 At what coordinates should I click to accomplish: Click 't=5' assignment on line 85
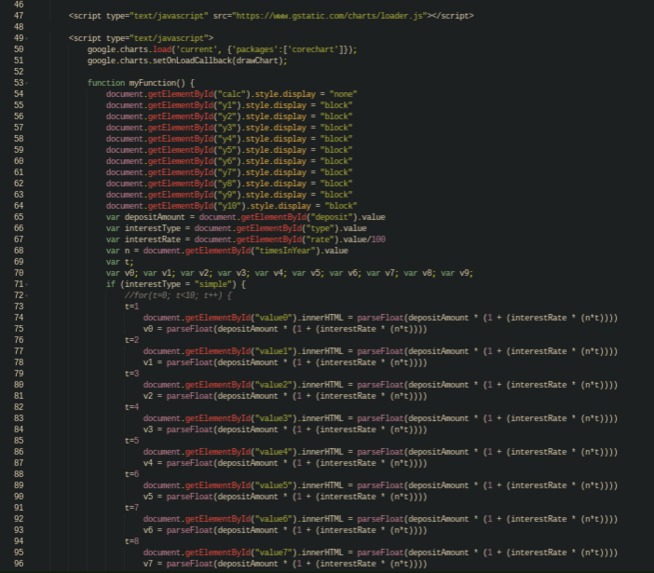132,441
